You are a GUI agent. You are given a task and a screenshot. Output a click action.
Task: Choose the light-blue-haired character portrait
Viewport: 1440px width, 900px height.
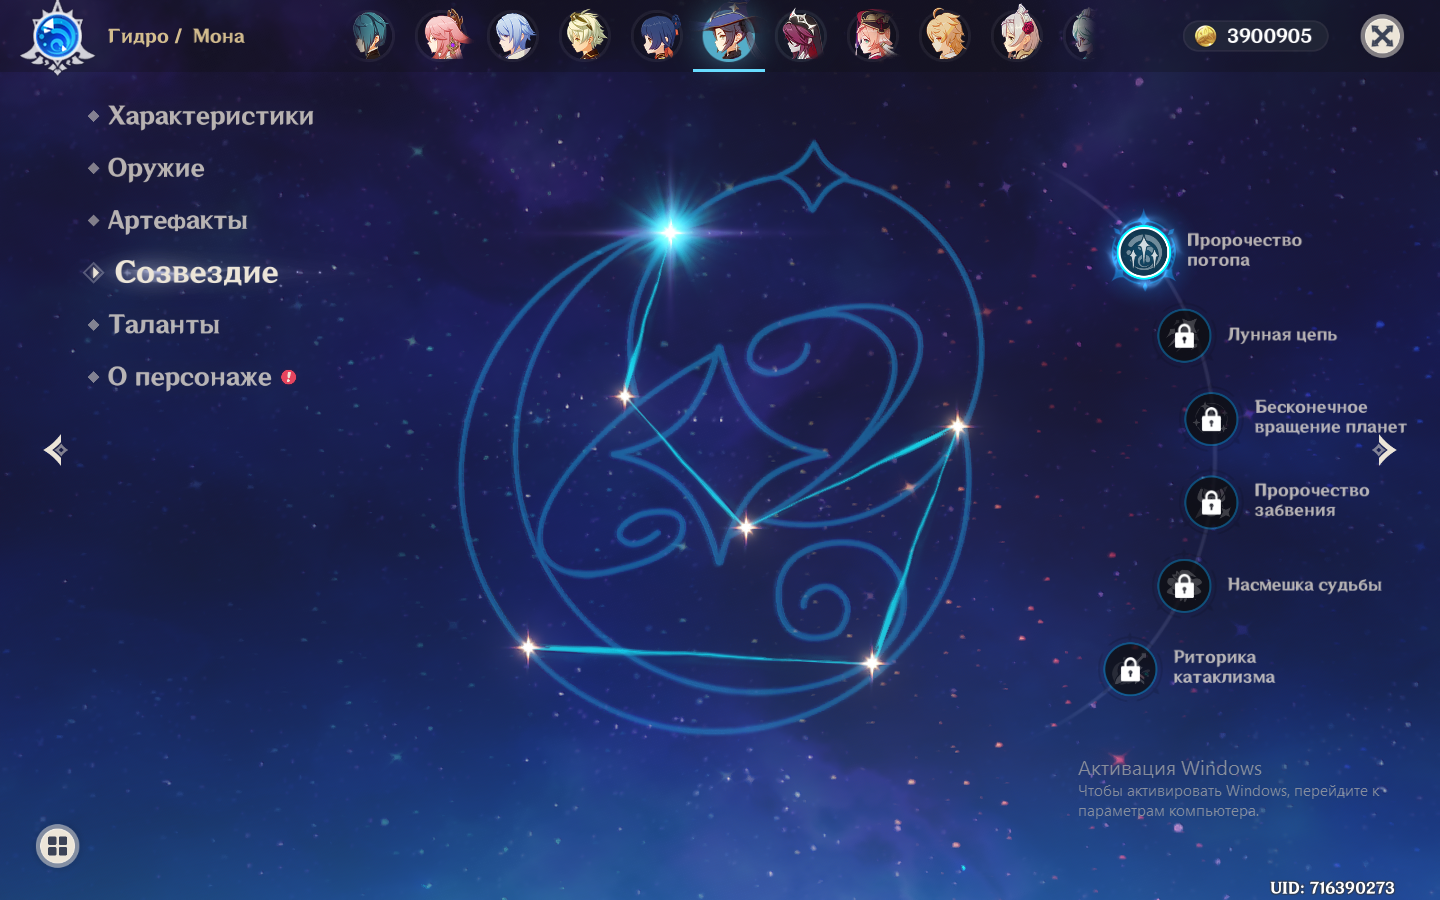[x=514, y=35]
